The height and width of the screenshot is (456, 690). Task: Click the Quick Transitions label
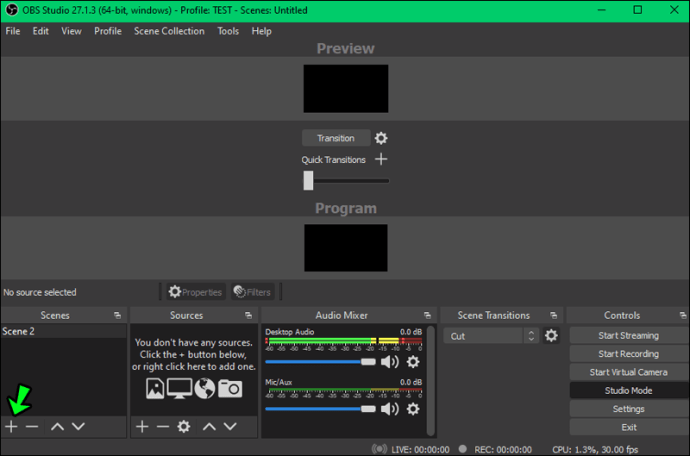coord(334,160)
